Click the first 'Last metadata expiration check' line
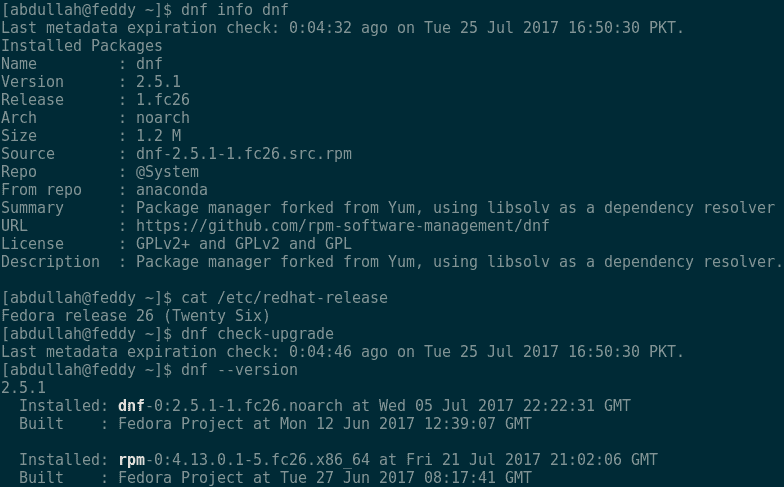Viewport: 784px width, 487px height. click(x=342, y=27)
